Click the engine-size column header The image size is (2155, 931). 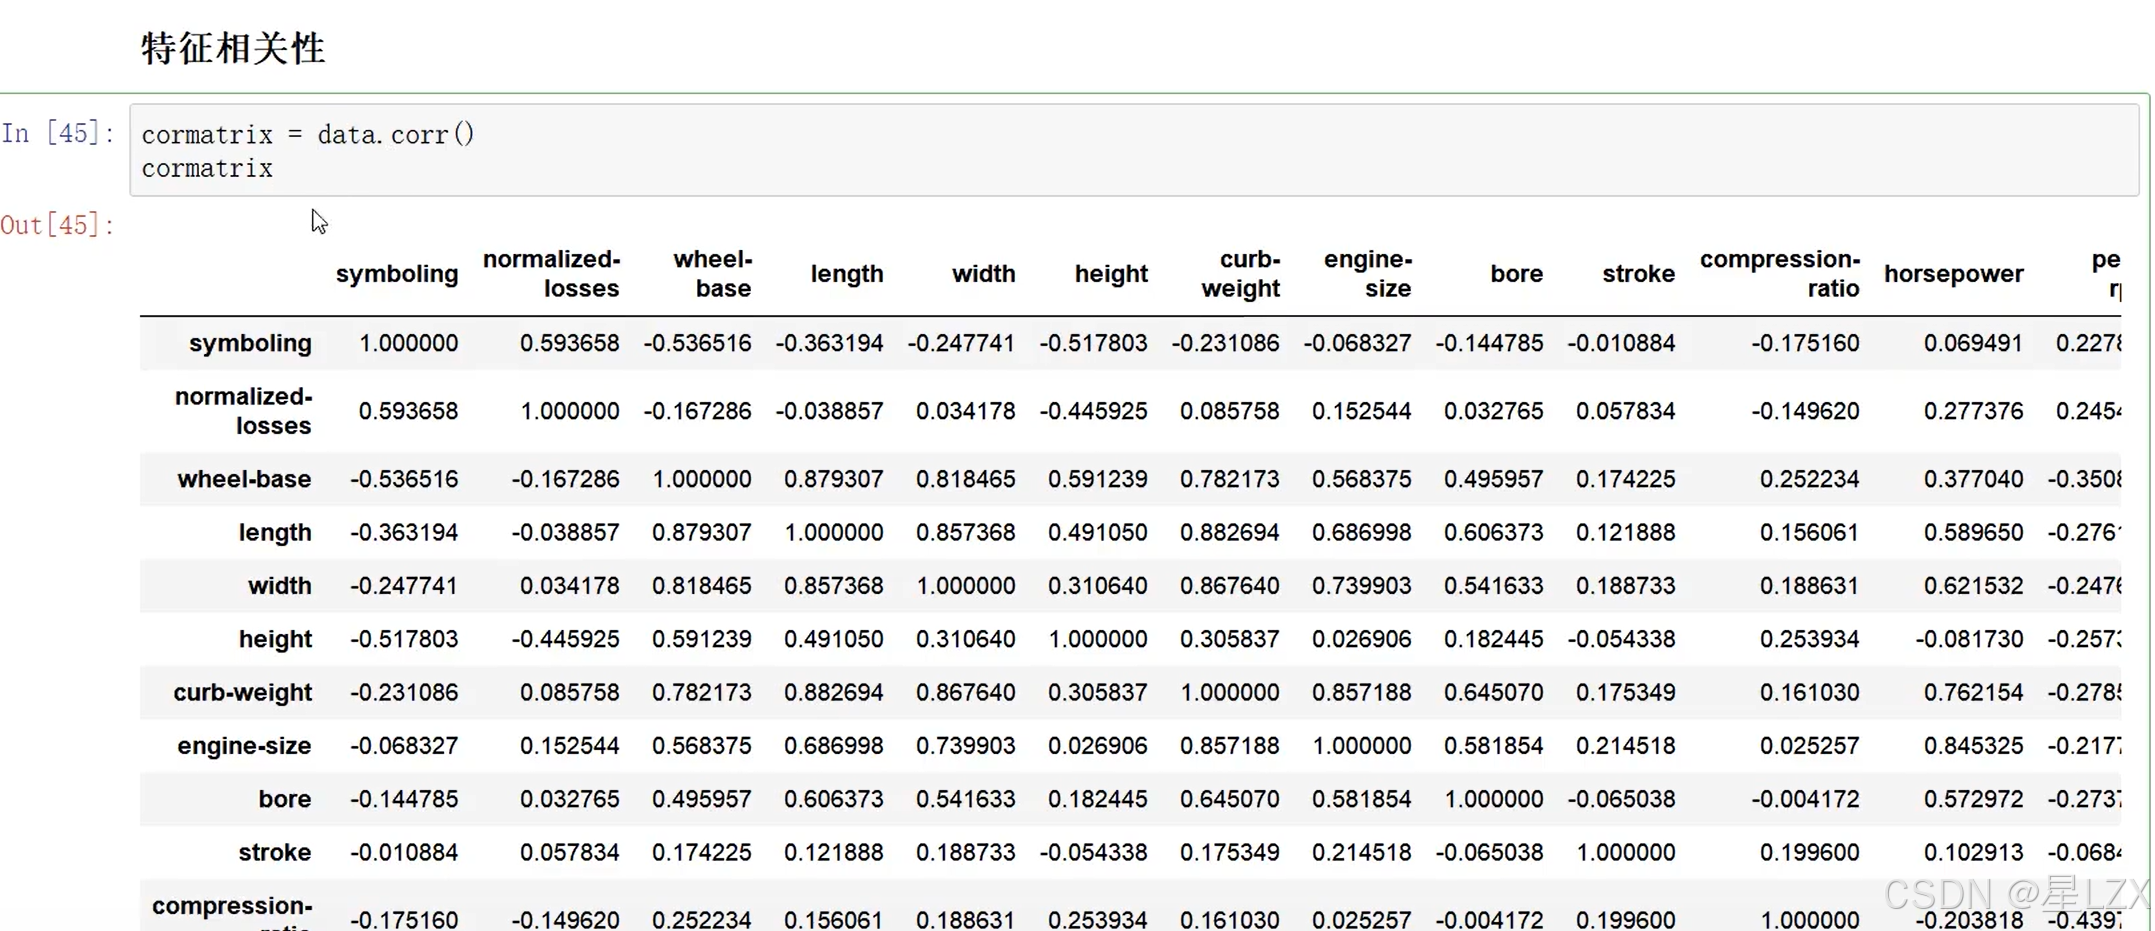tap(1367, 274)
